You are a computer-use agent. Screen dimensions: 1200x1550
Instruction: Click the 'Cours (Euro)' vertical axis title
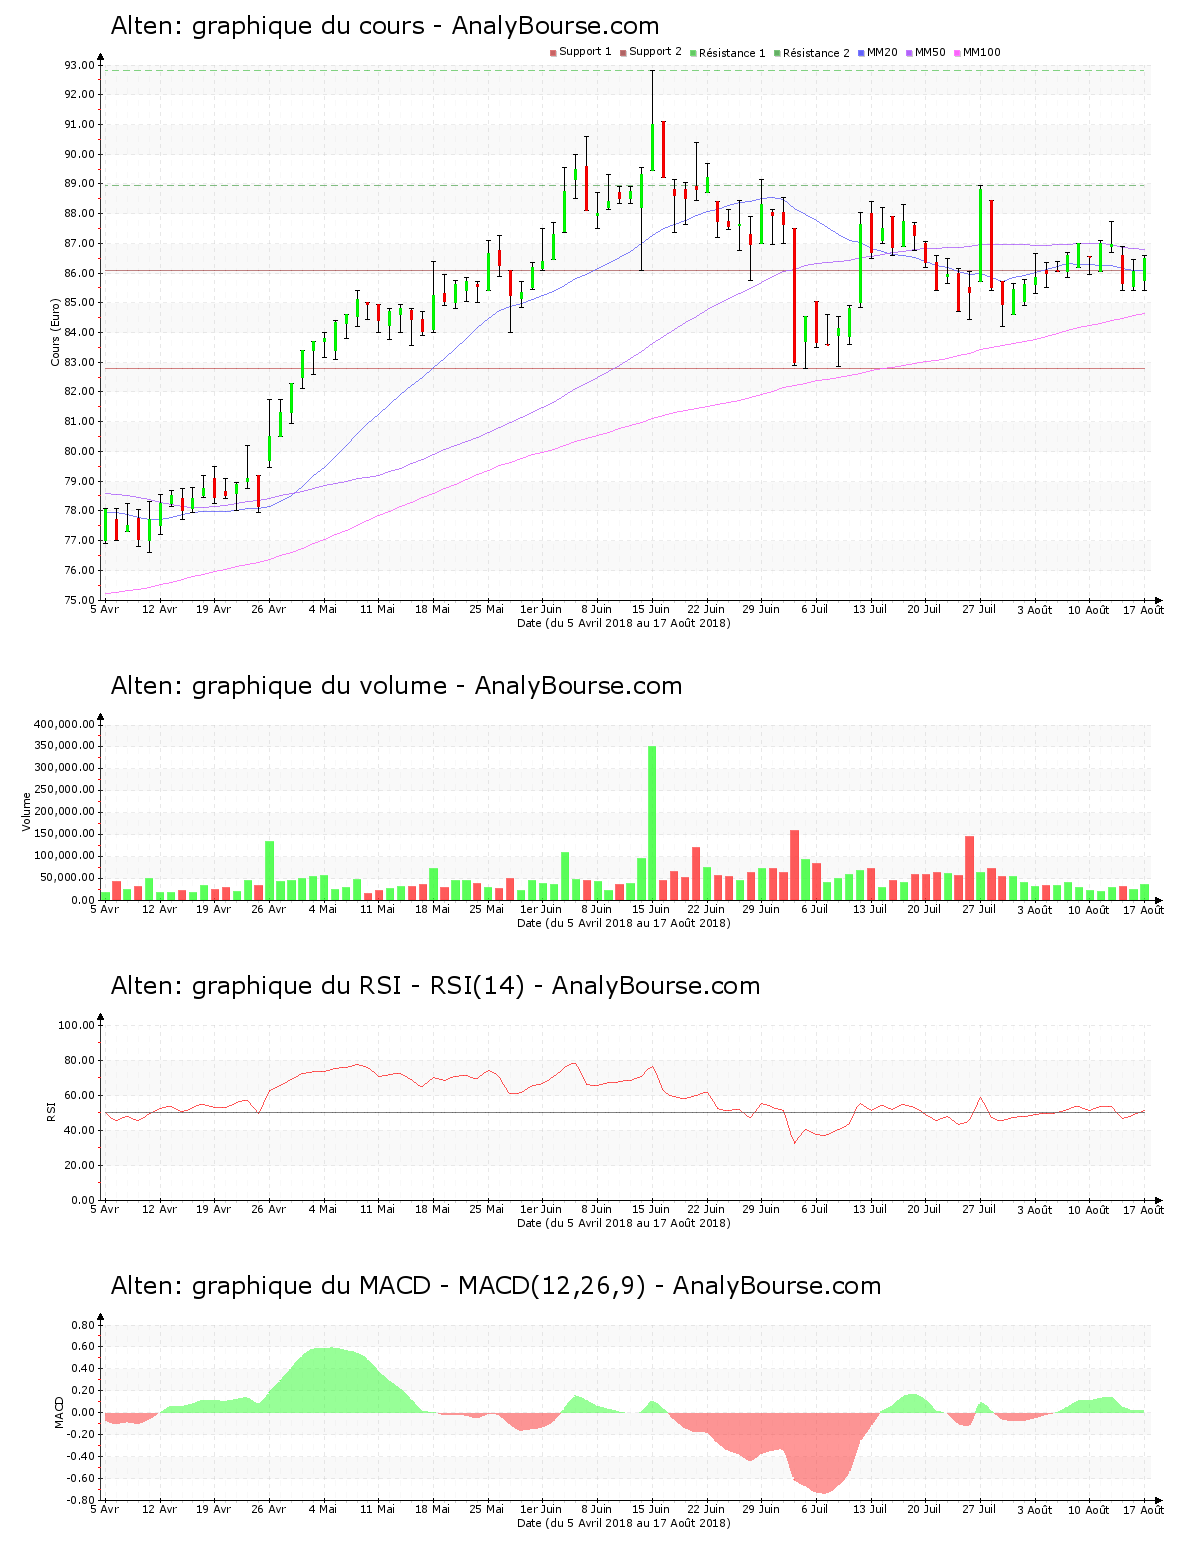click(x=56, y=332)
